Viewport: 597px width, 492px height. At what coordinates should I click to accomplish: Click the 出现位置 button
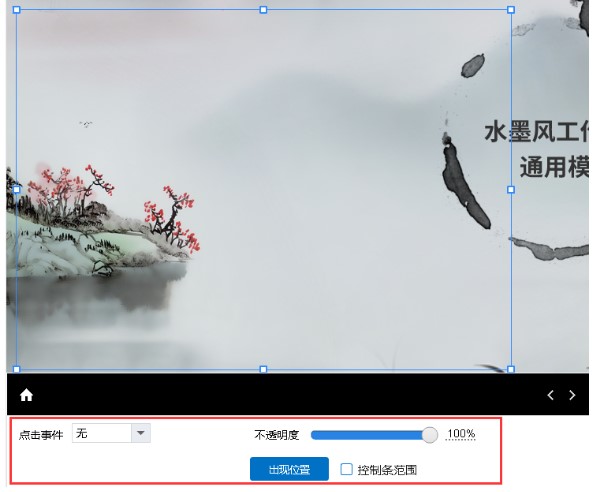[x=289, y=469]
